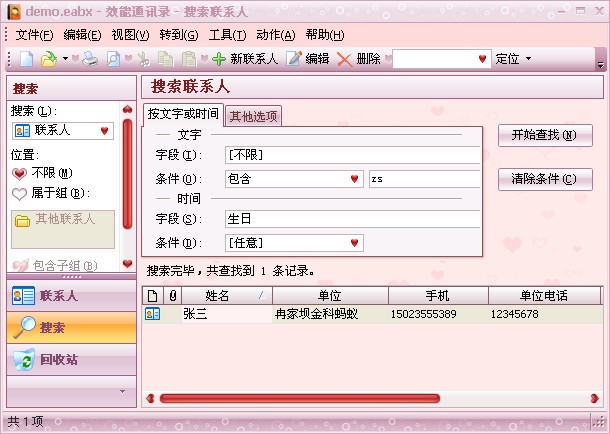The height and width of the screenshot is (434, 610).
Task: Click the new document toolbar icon
Action: pos(27,59)
